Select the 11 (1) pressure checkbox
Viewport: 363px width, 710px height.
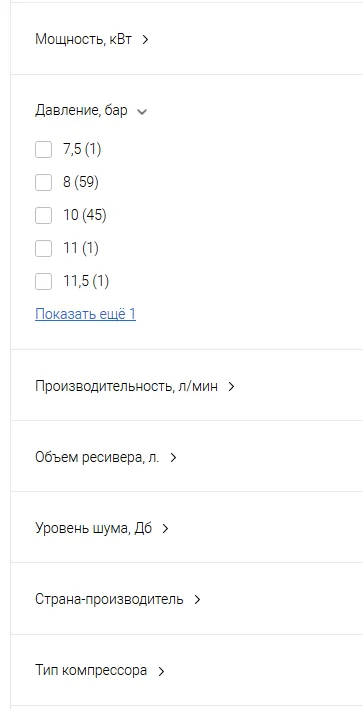pyautogui.click(x=43, y=249)
